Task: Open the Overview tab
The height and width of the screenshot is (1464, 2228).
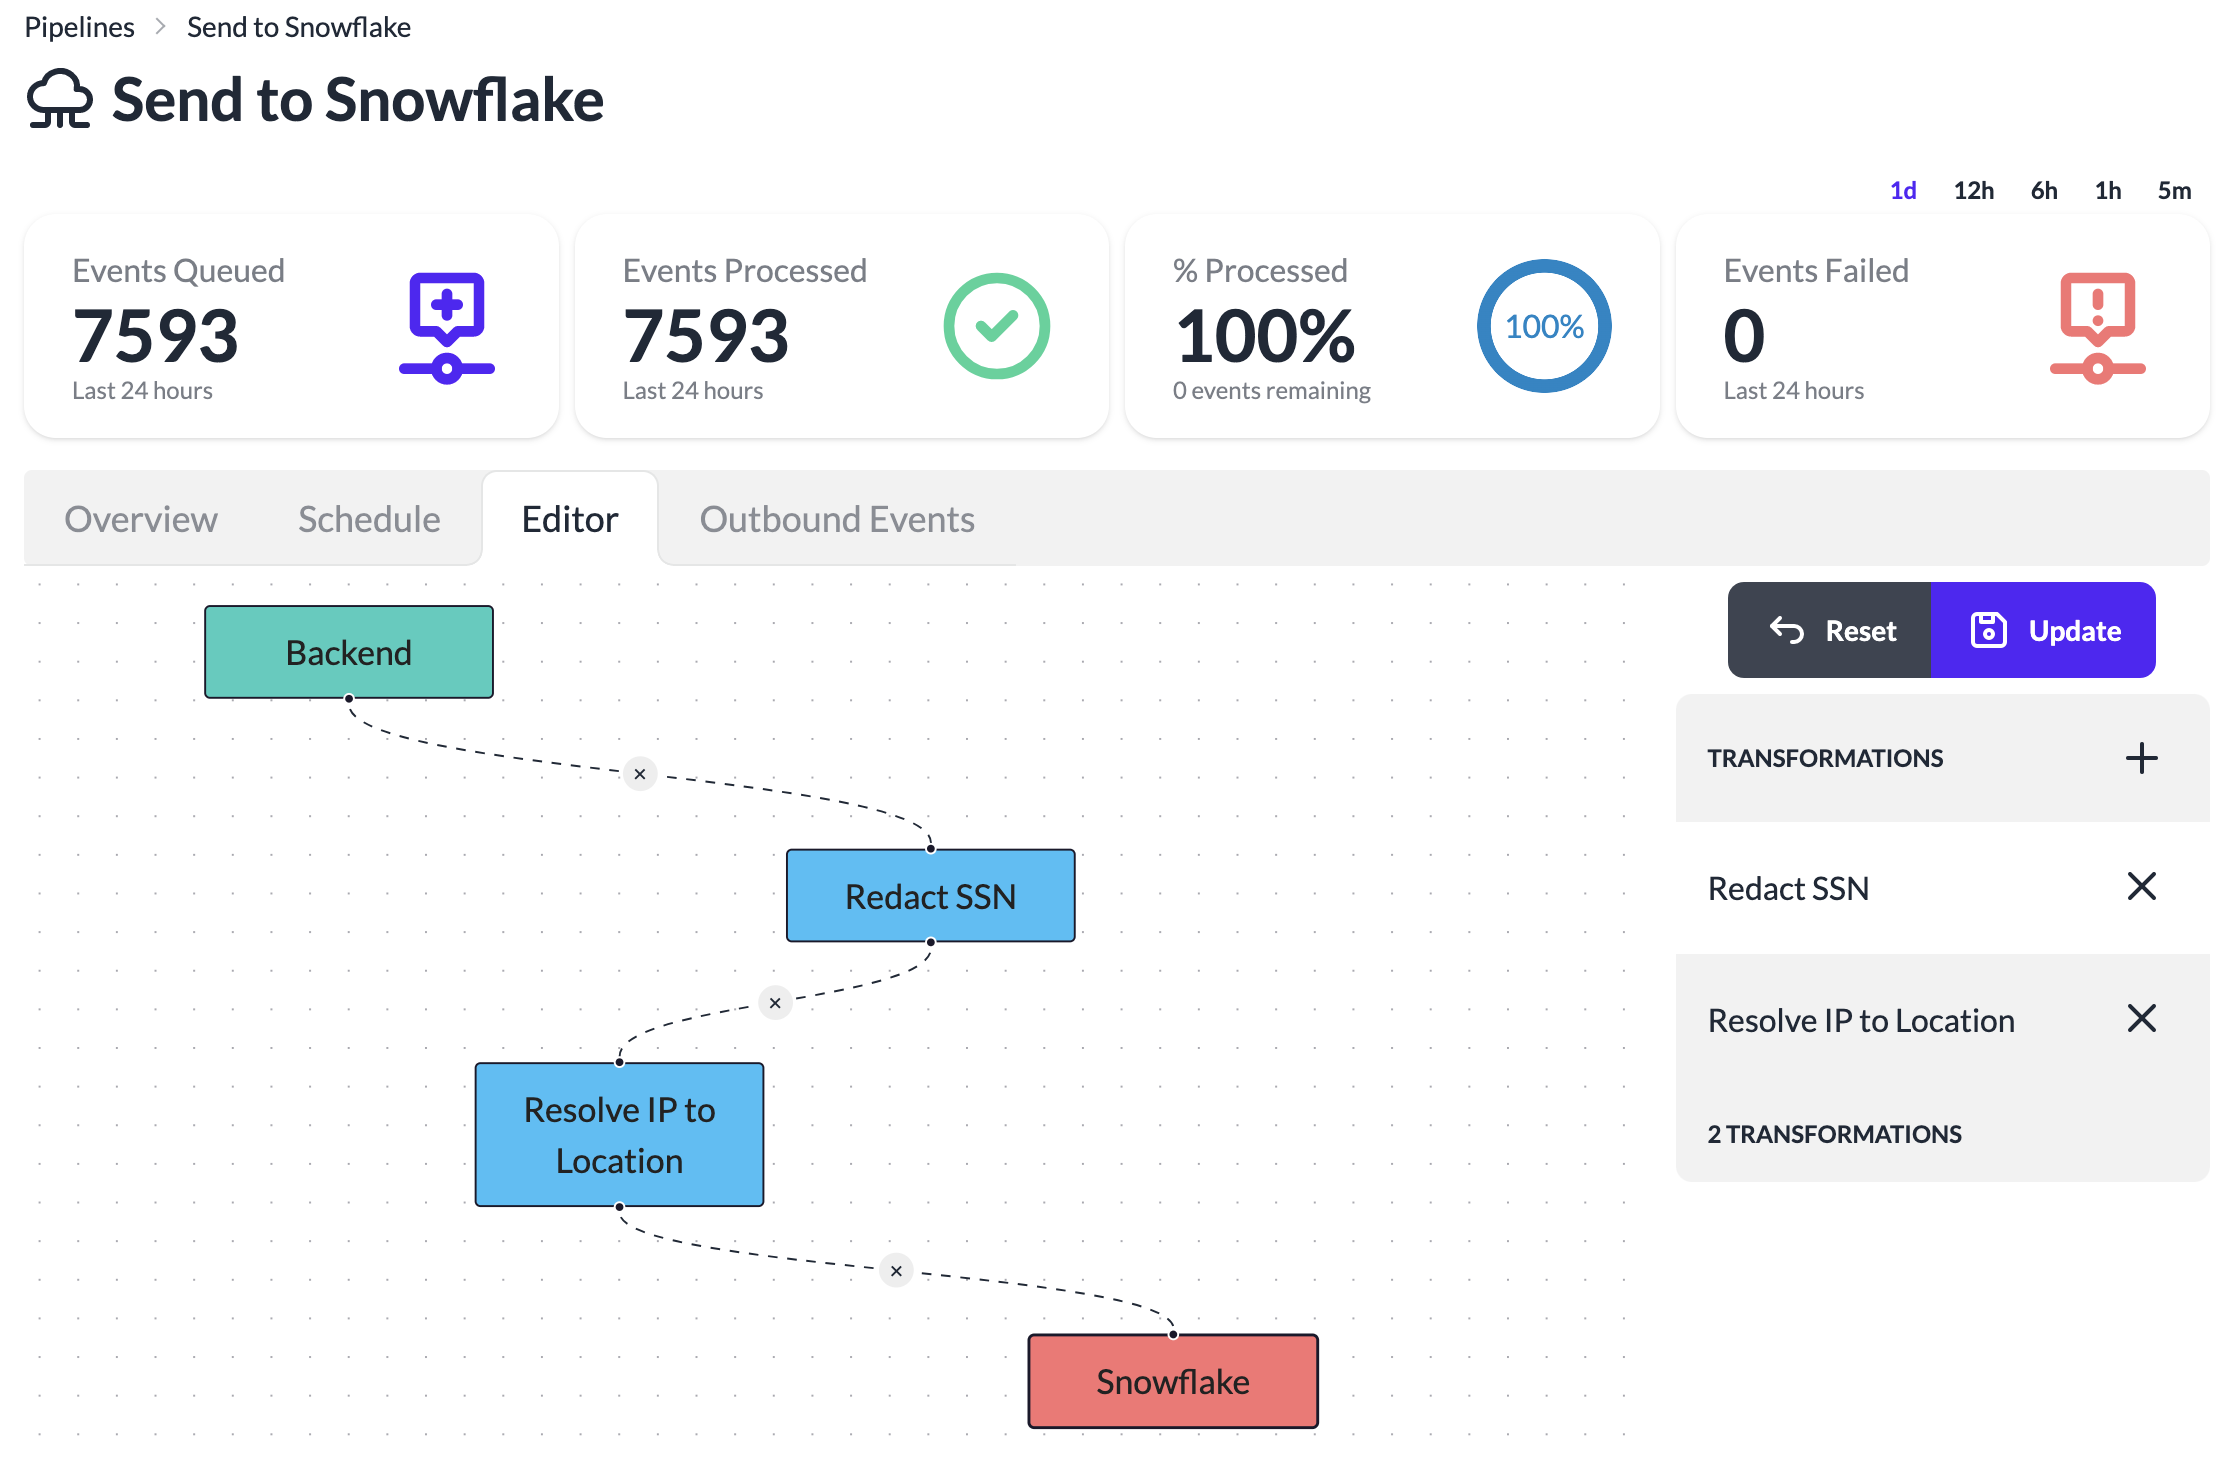Action: tap(141, 519)
